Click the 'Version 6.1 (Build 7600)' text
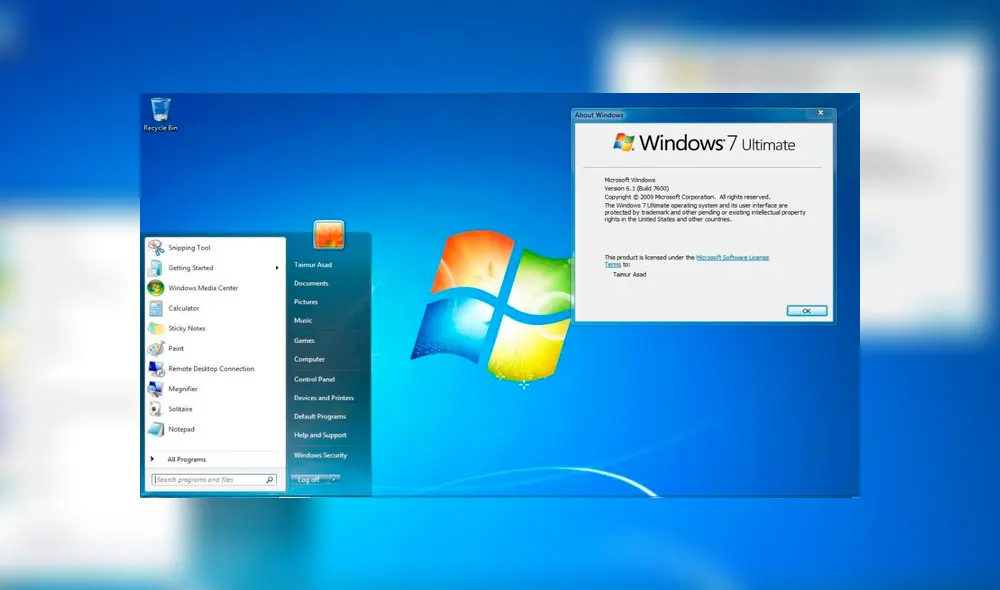 click(x=636, y=188)
